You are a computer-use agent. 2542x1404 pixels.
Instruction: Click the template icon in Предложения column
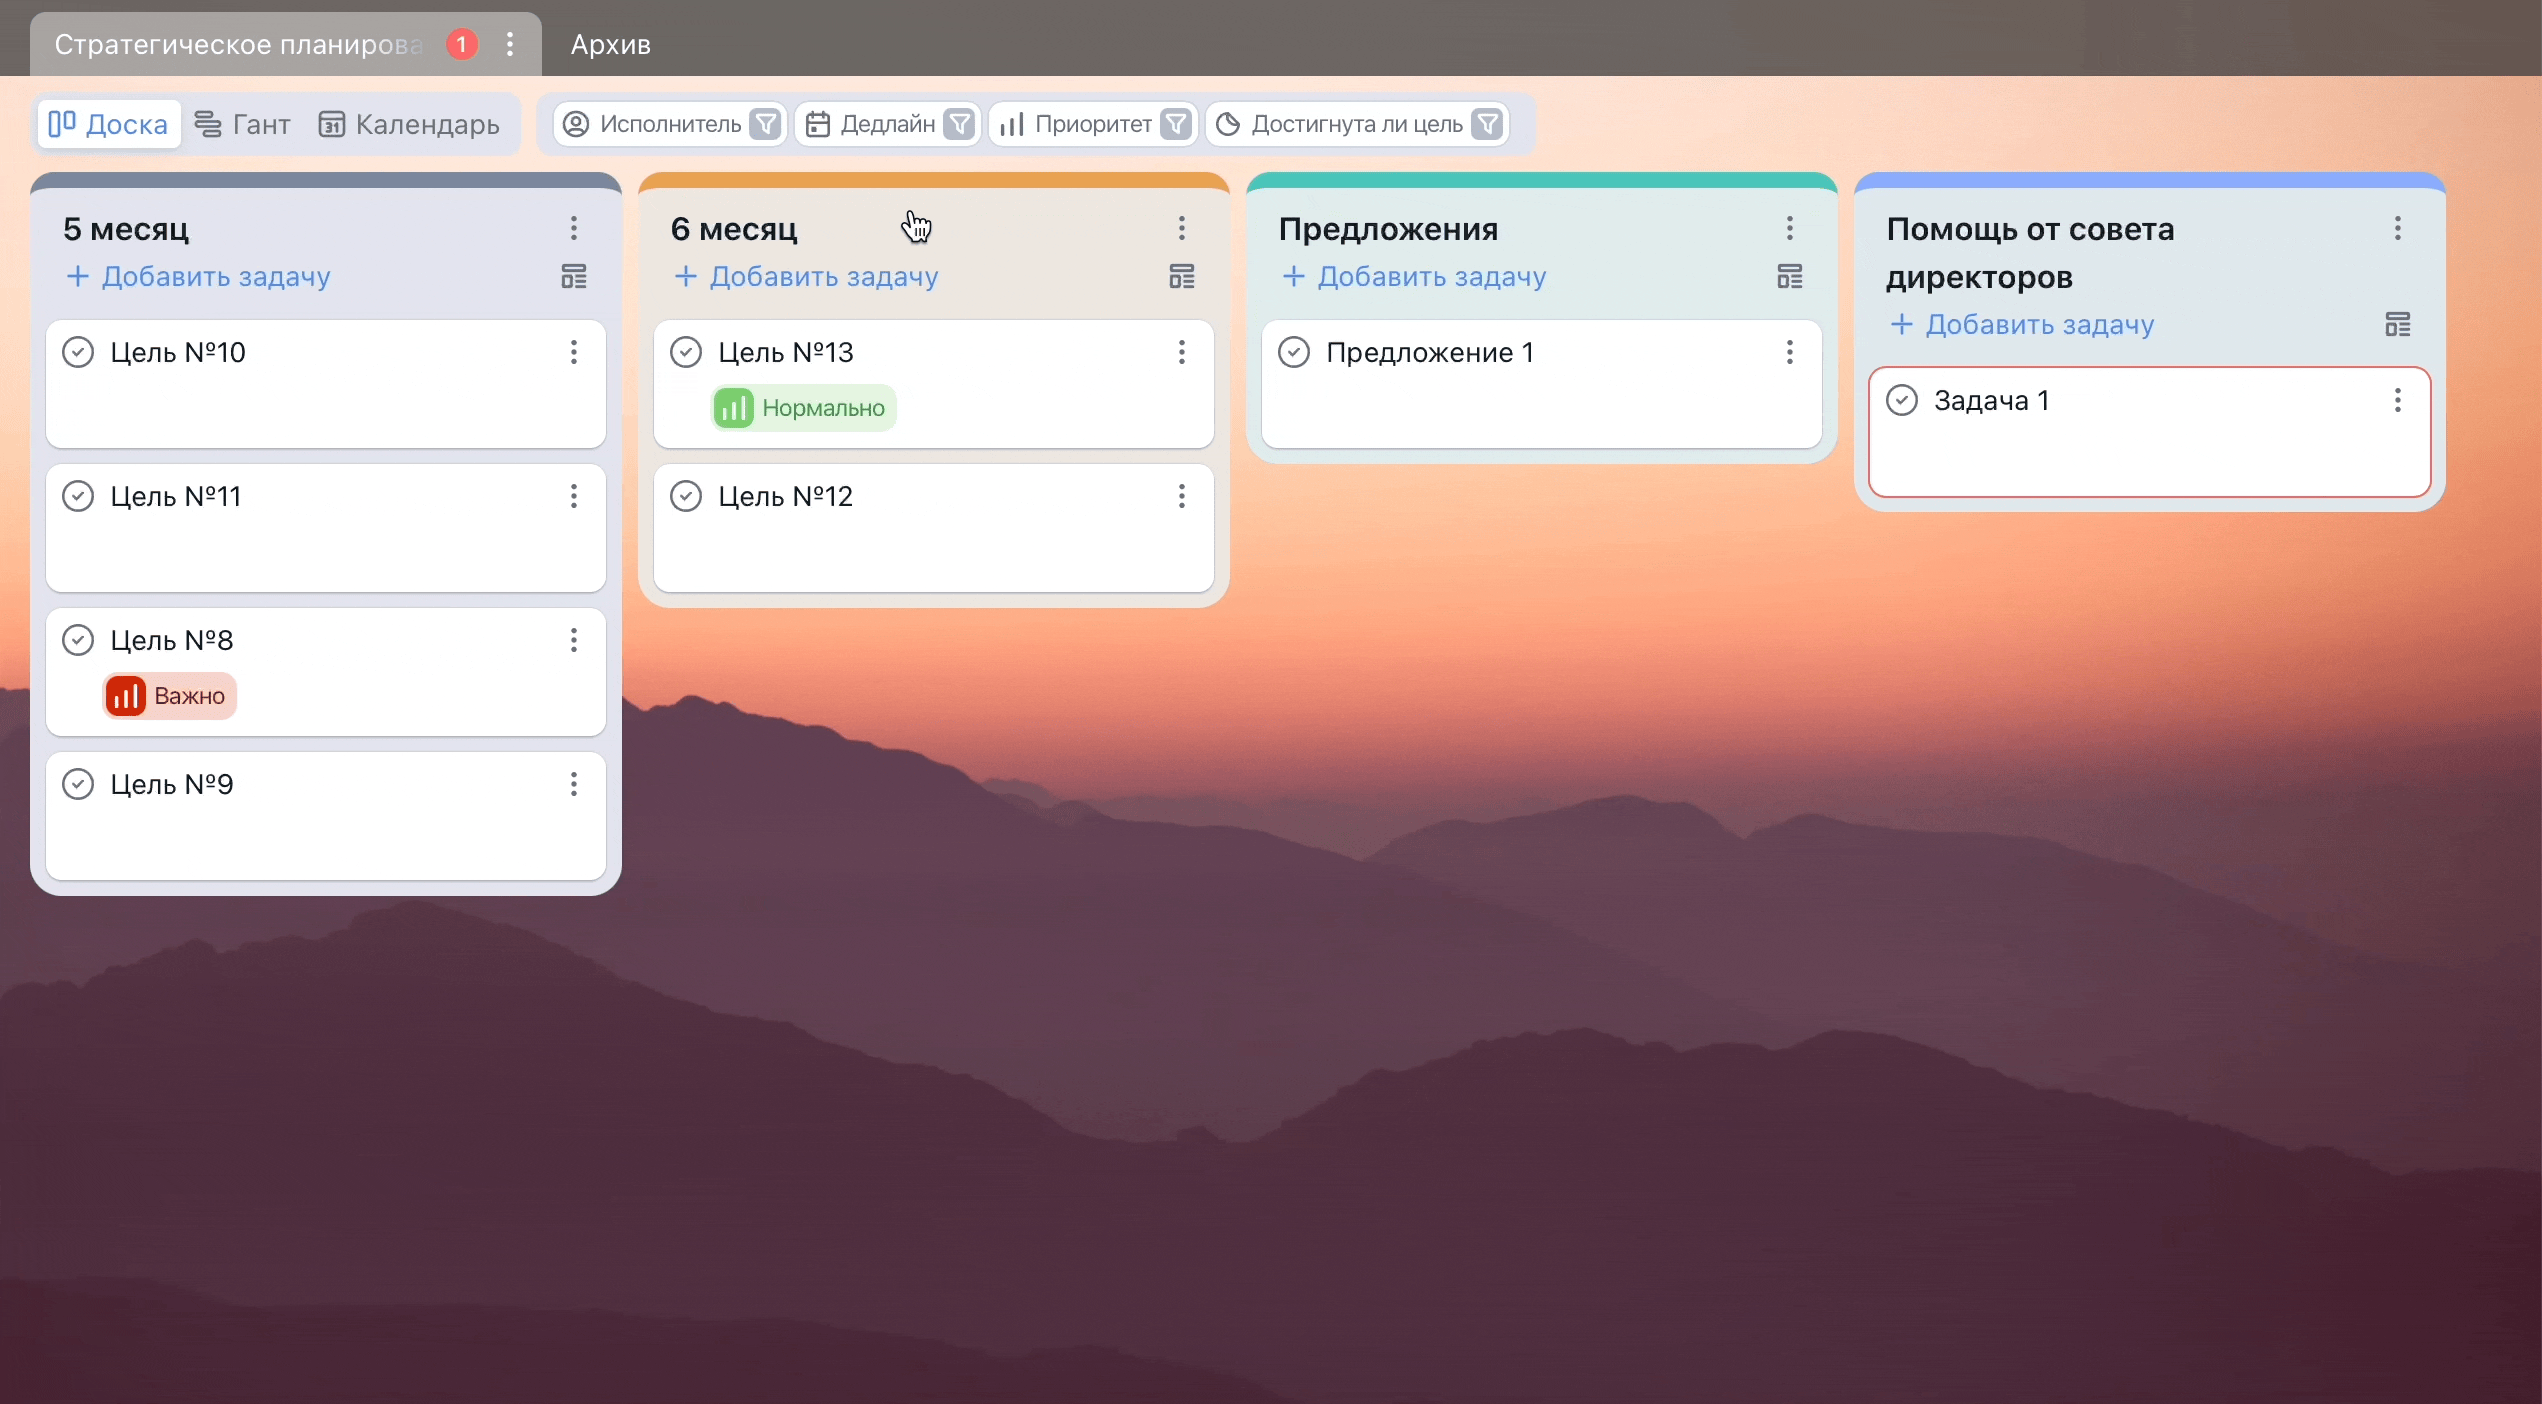pyautogui.click(x=1790, y=277)
